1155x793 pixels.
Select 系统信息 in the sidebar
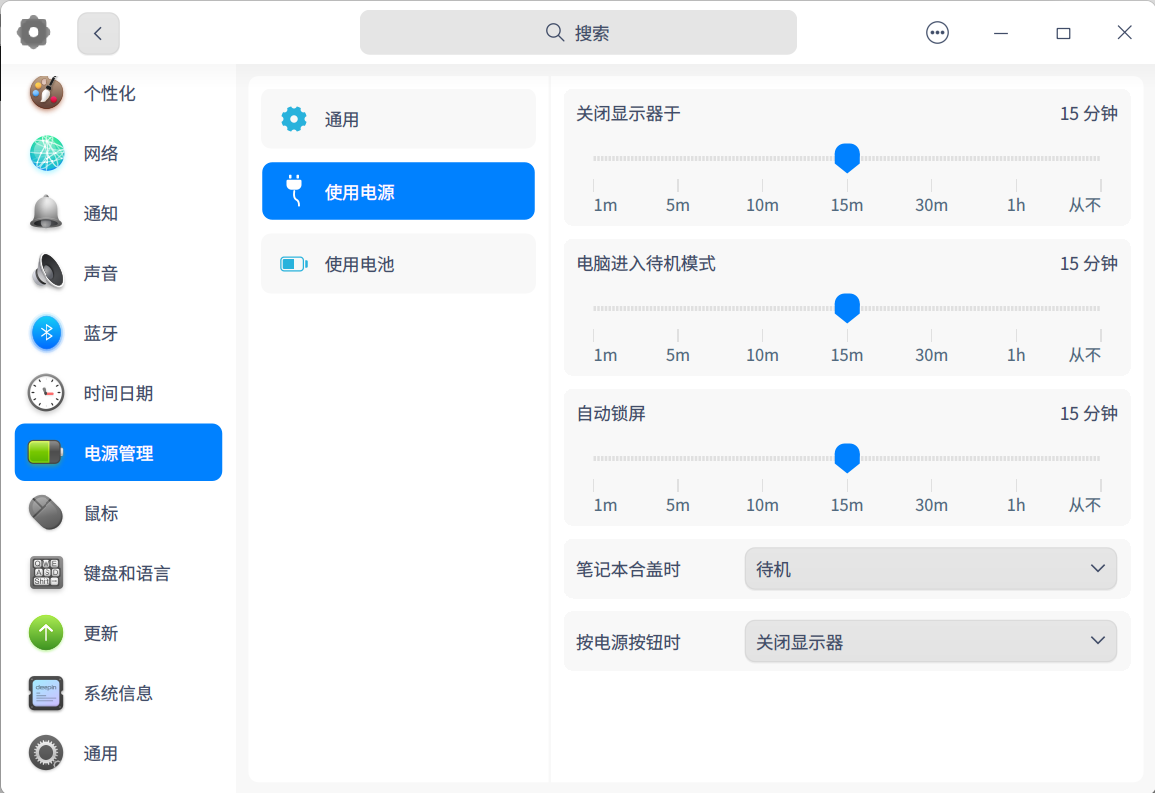click(119, 692)
